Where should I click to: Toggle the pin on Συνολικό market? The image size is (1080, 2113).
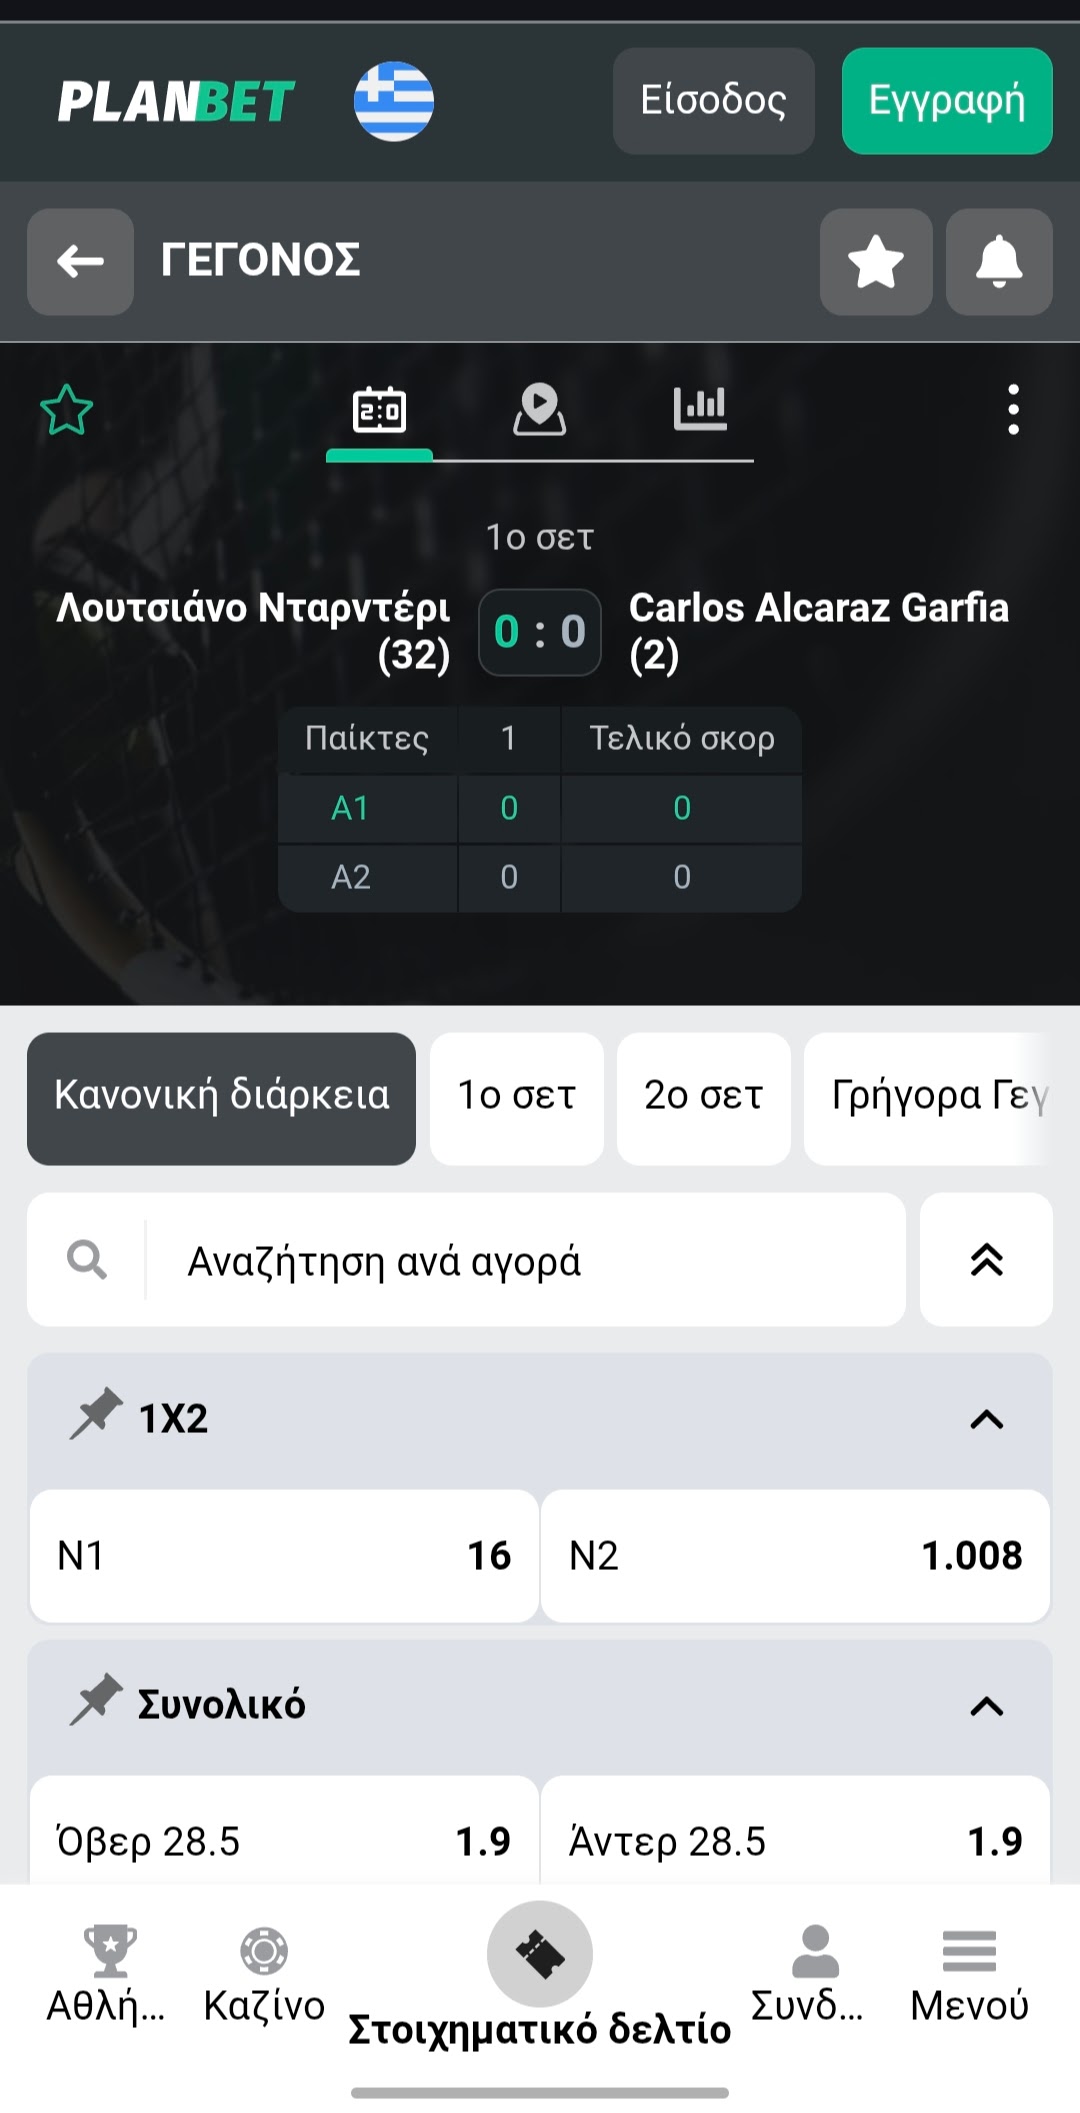point(96,1701)
